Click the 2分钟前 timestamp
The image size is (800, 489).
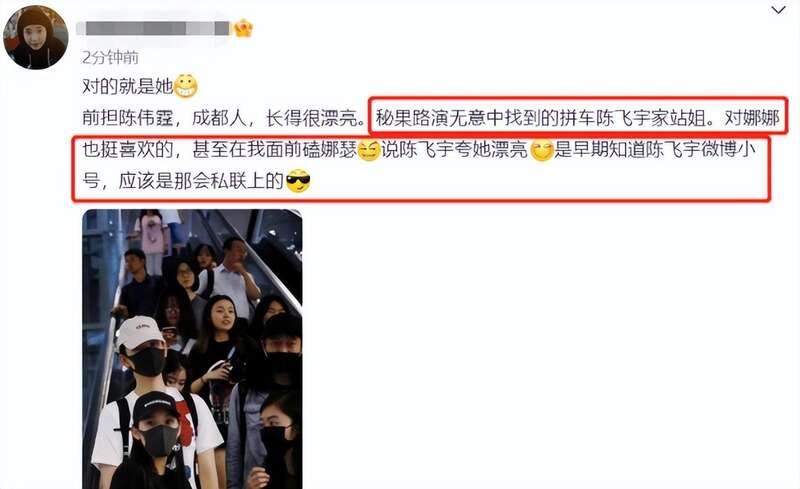[x=110, y=57]
